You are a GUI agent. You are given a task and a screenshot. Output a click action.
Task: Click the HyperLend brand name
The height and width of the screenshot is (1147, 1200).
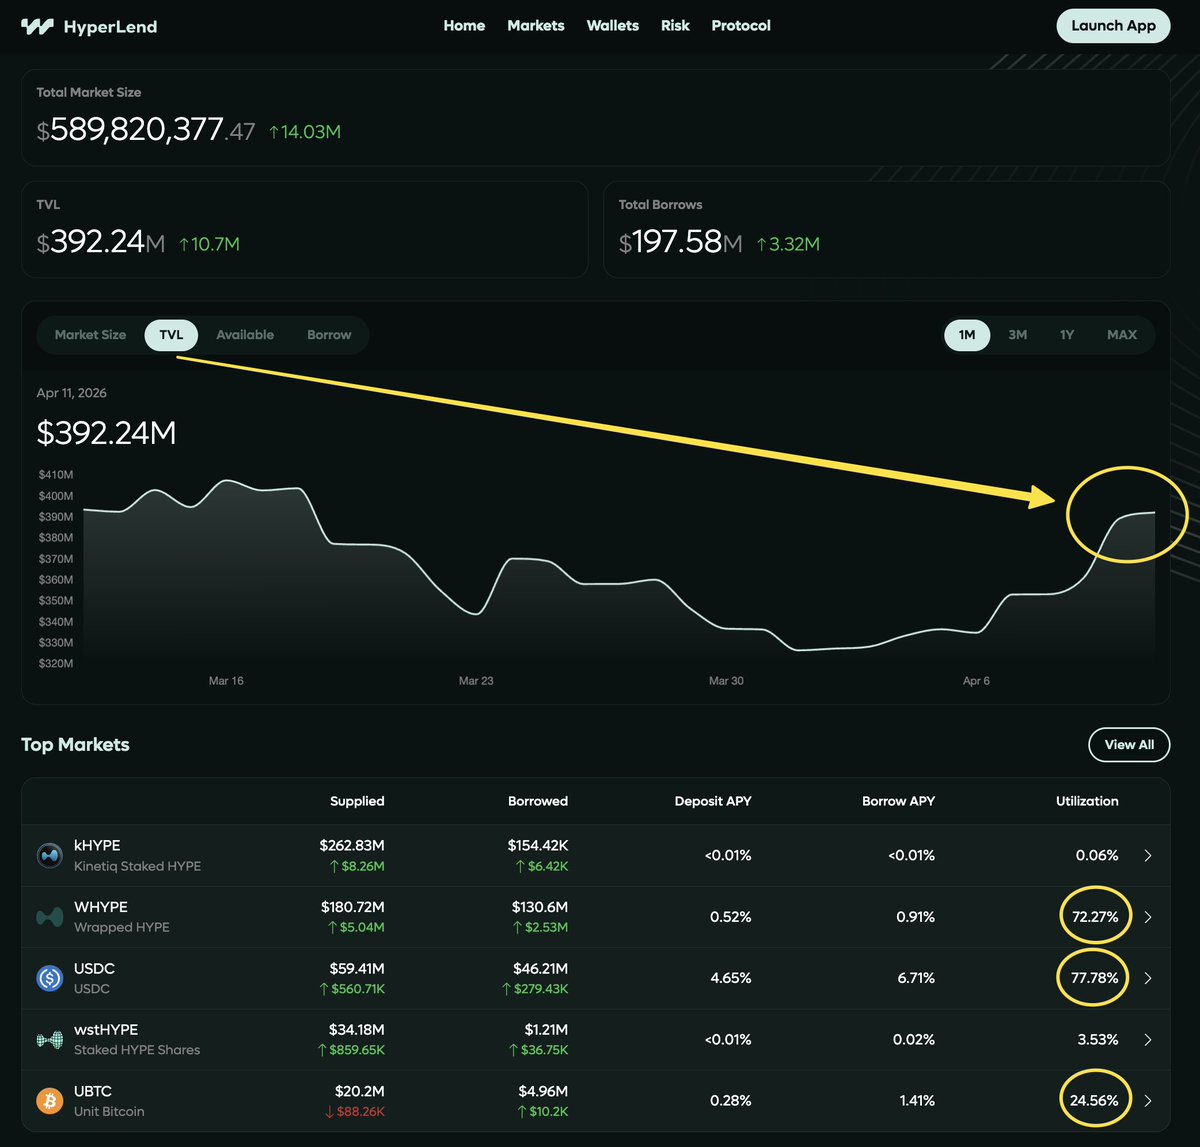[110, 27]
